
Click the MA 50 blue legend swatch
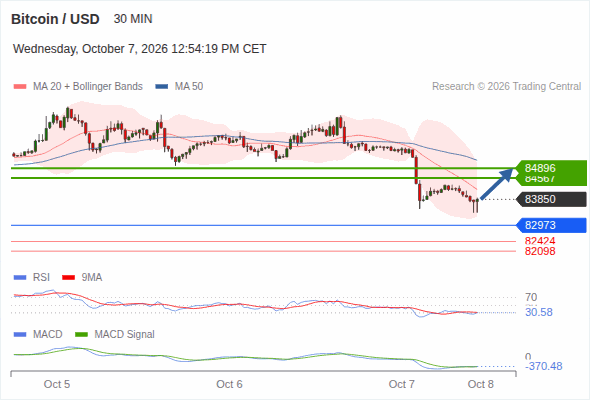(x=162, y=87)
